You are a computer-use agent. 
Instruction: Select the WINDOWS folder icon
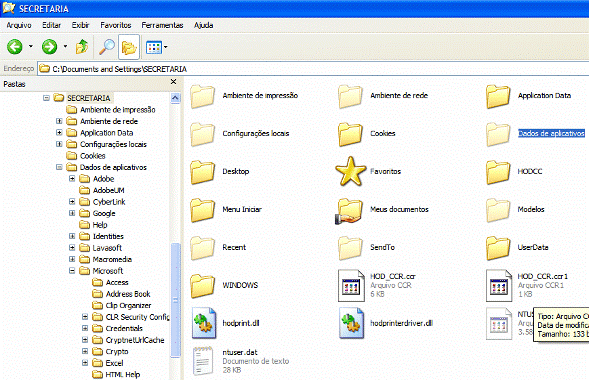tap(202, 286)
